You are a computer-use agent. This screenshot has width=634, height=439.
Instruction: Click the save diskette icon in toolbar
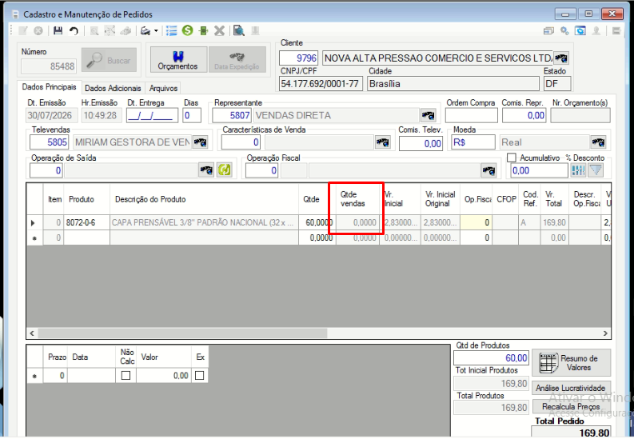coord(58,31)
